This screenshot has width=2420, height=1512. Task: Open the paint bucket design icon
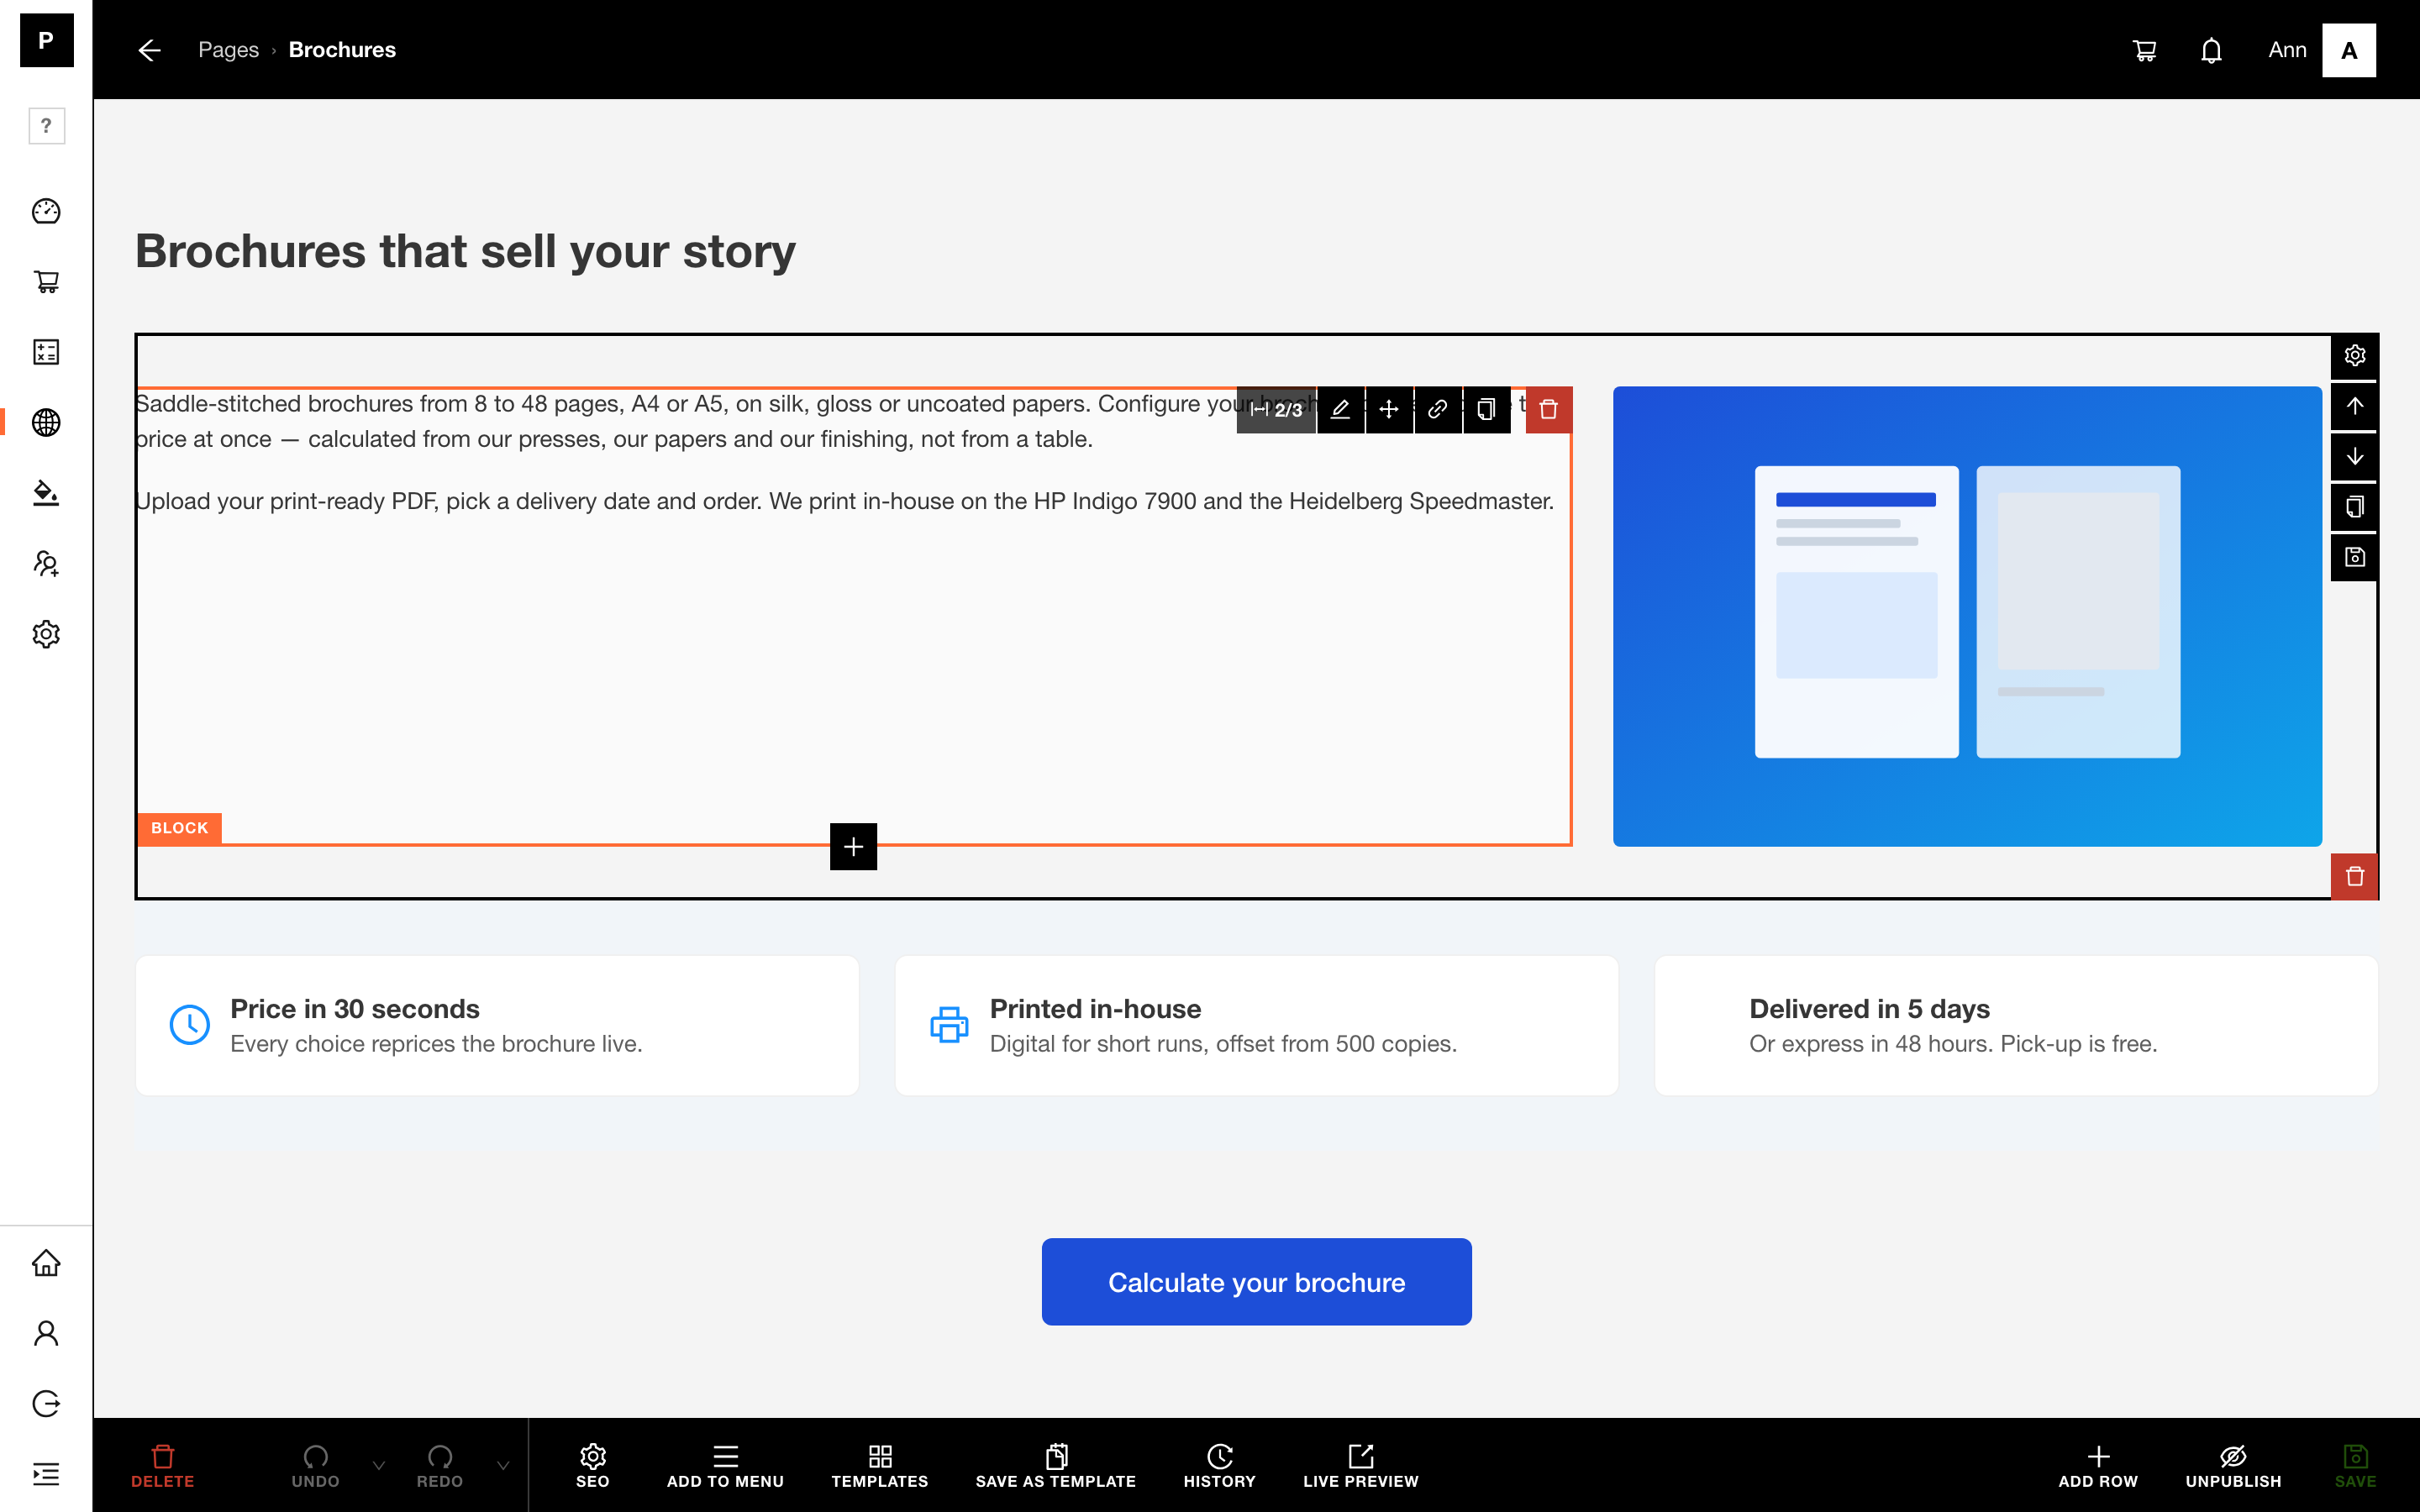tap(46, 493)
